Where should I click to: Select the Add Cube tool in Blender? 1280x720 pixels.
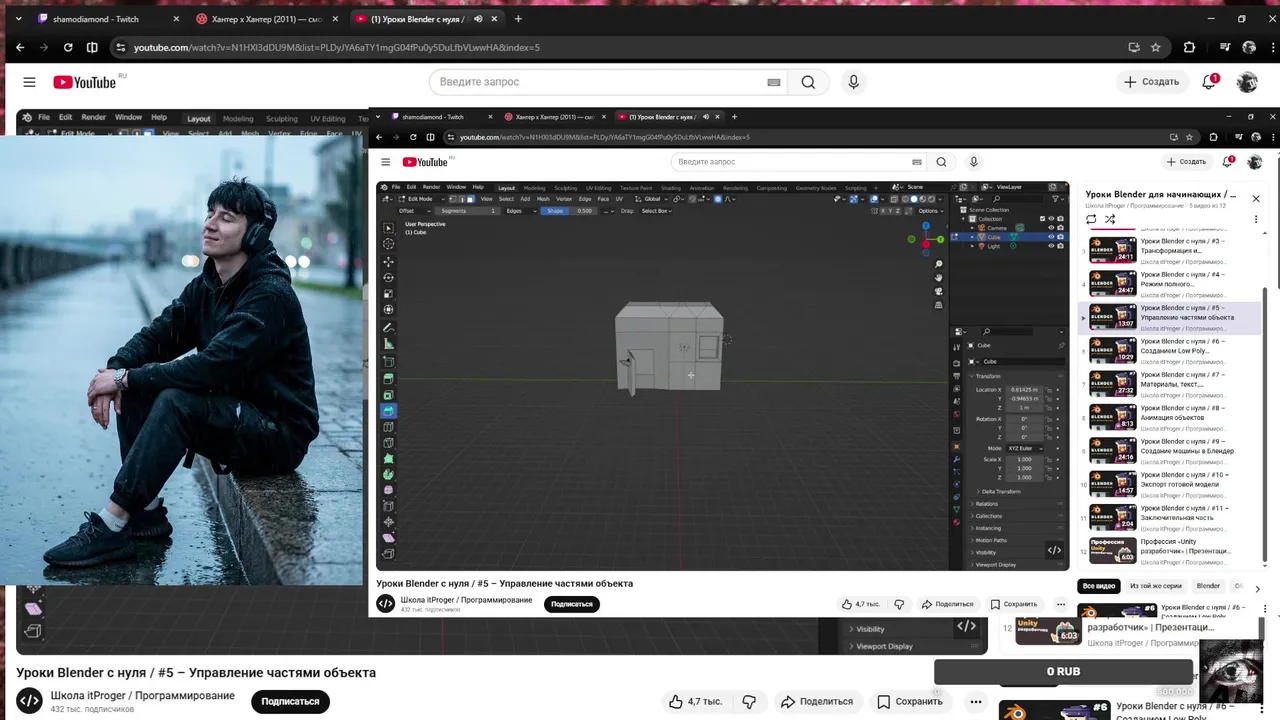pos(388,362)
